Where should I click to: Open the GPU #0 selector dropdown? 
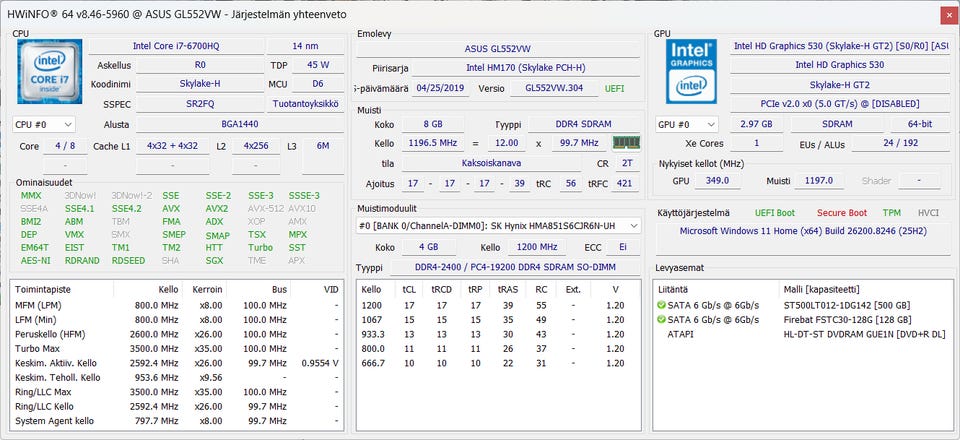(x=686, y=124)
